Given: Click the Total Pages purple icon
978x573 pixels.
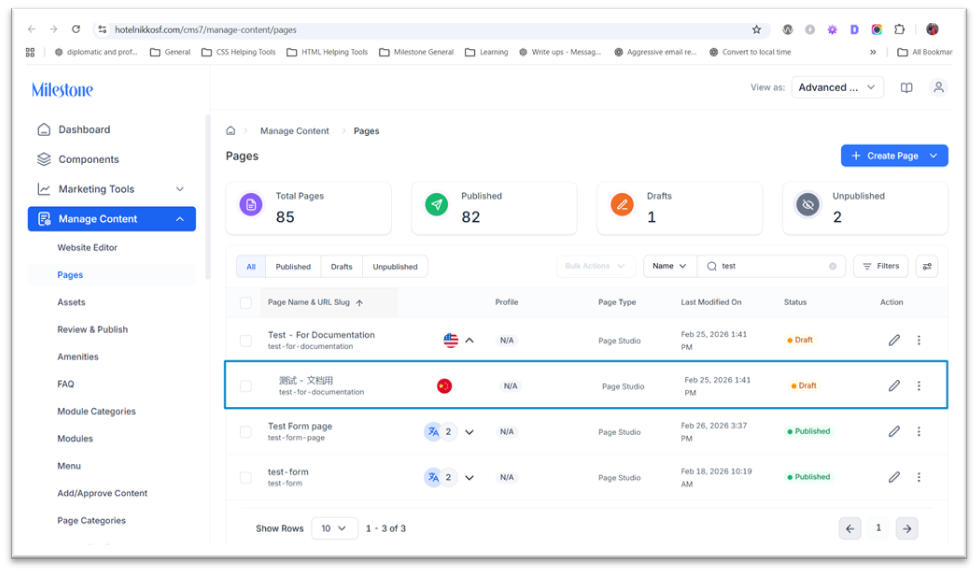Looking at the screenshot, I should (x=251, y=205).
